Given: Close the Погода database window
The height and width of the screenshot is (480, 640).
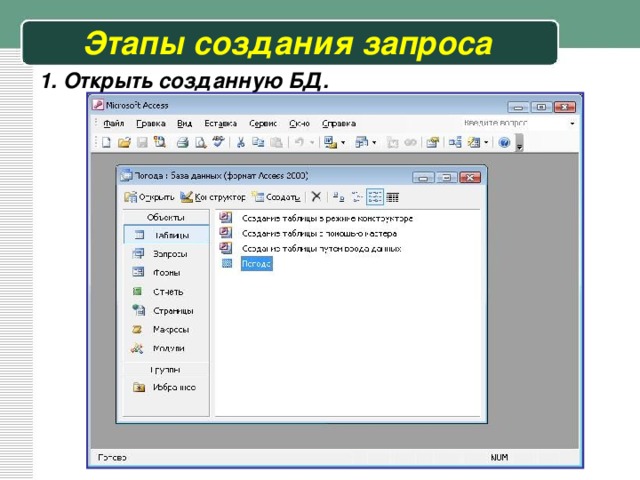Looking at the screenshot, I should (470, 178).
